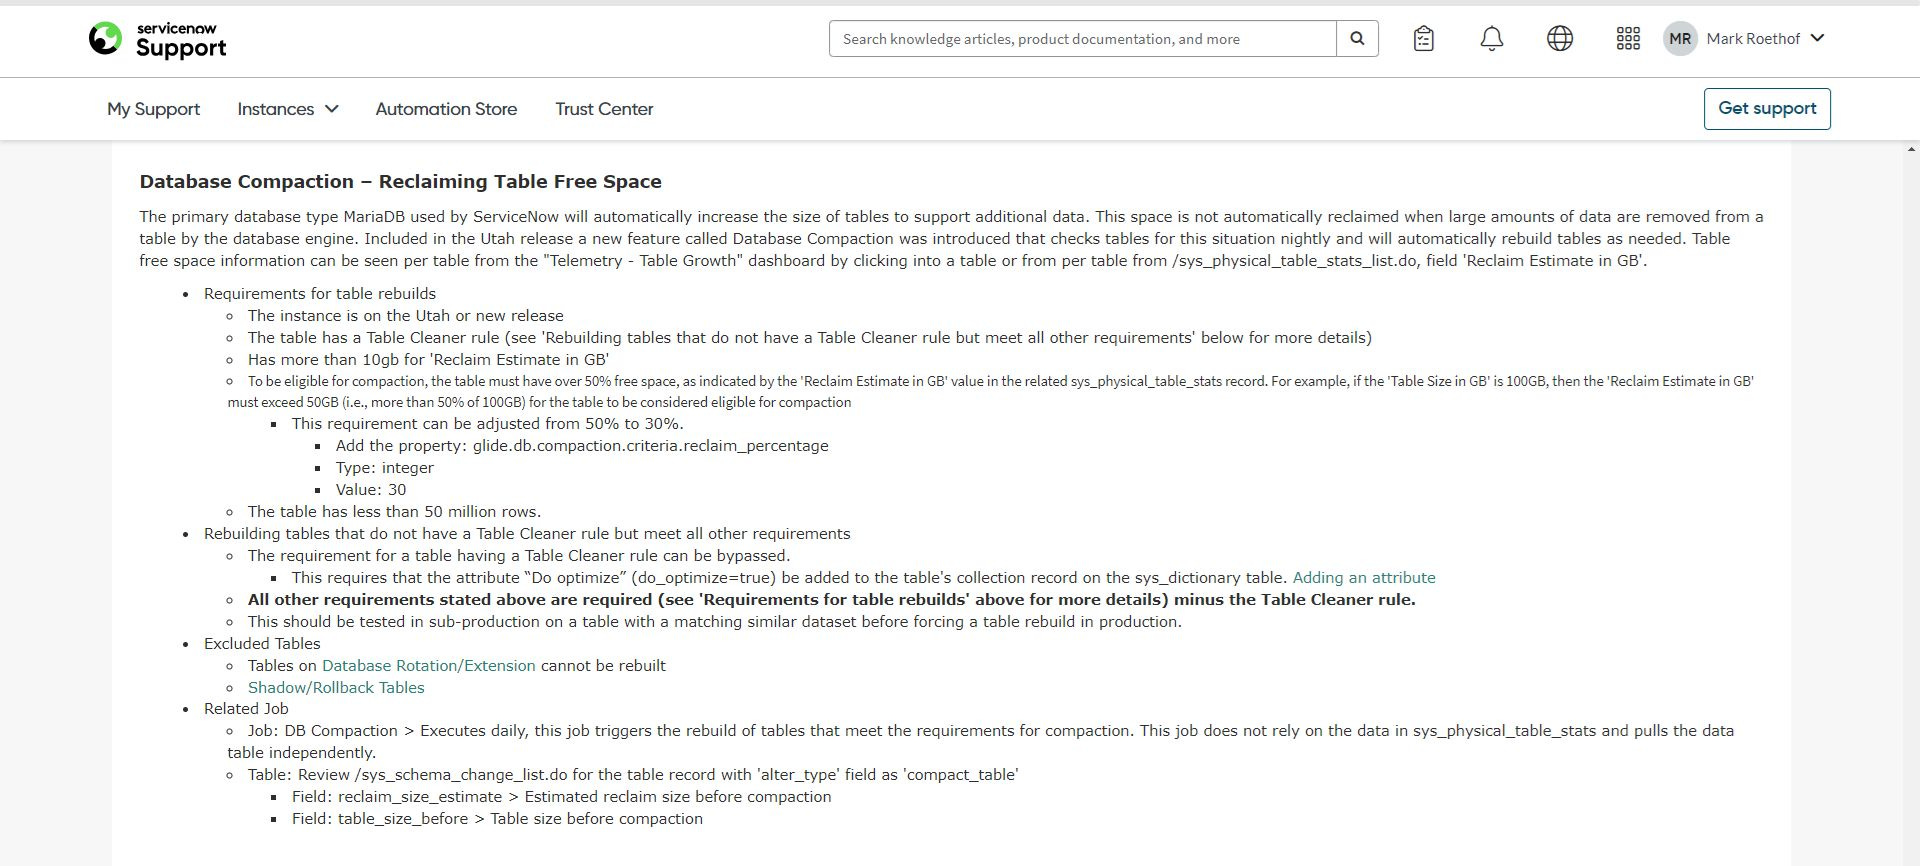Open the Database Rotation/Extension link
This screenshot has width=1920, height=866.
(428, 666)
